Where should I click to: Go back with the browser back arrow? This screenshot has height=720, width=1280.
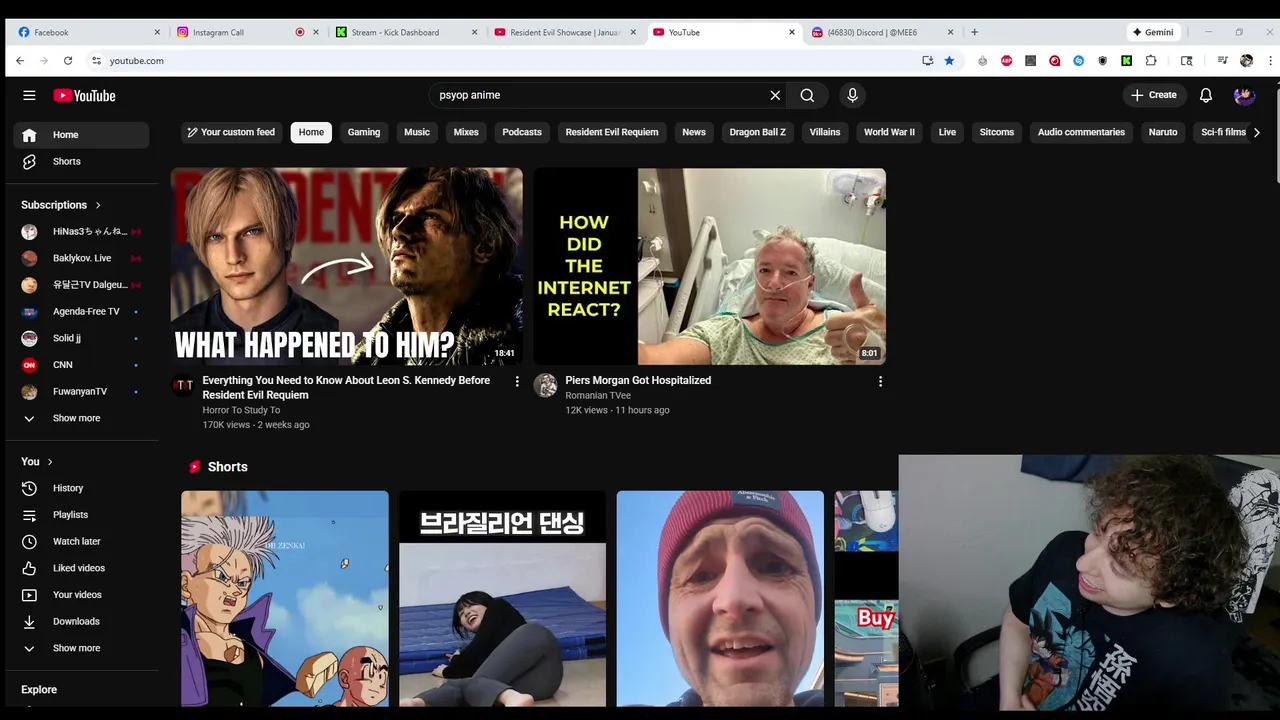point(20,61)
